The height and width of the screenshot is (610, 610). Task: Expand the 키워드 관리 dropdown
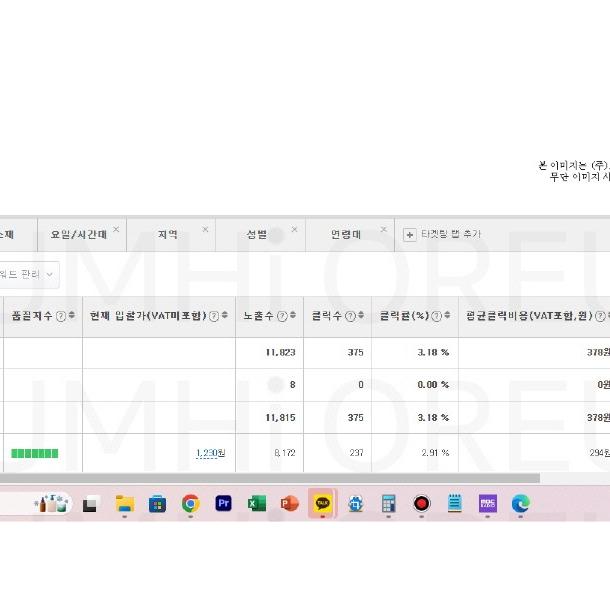coord(29,275)
